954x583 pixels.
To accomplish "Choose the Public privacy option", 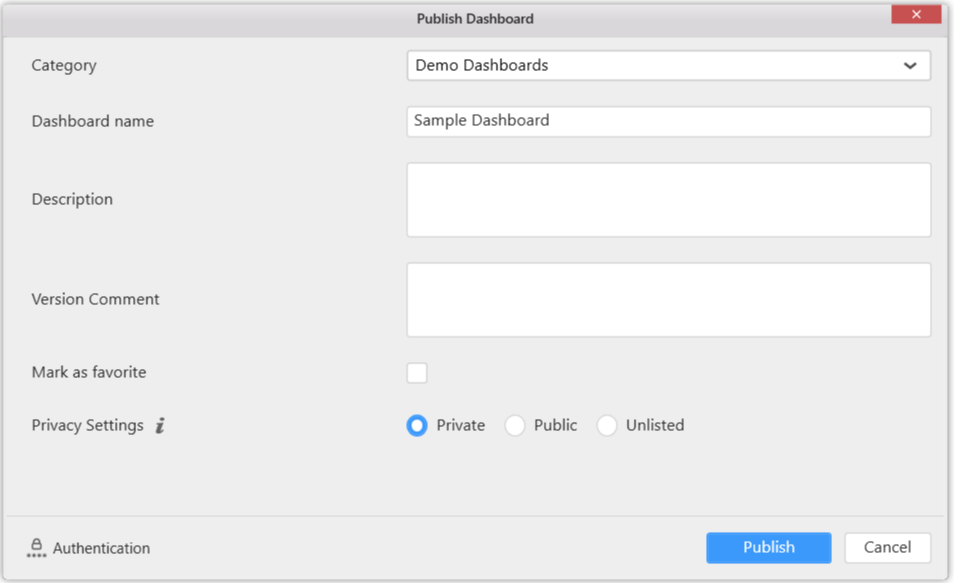I will click(x=515, y=426).
